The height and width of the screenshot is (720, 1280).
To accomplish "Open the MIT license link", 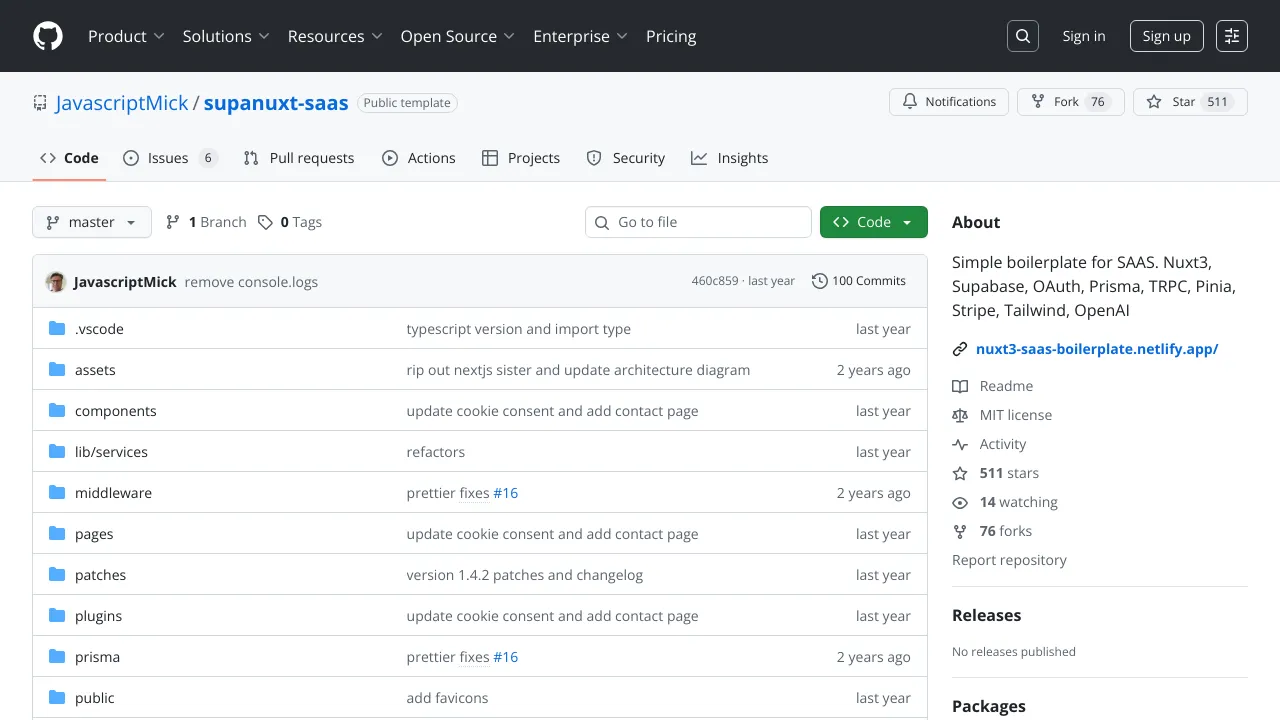I will [x=1015, y=415].
